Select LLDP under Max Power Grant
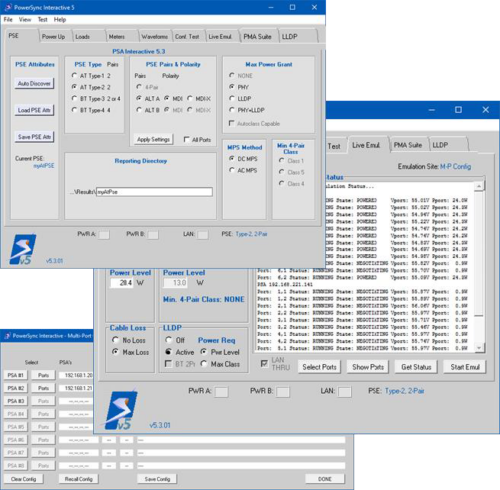 click(x=232, y=98)
